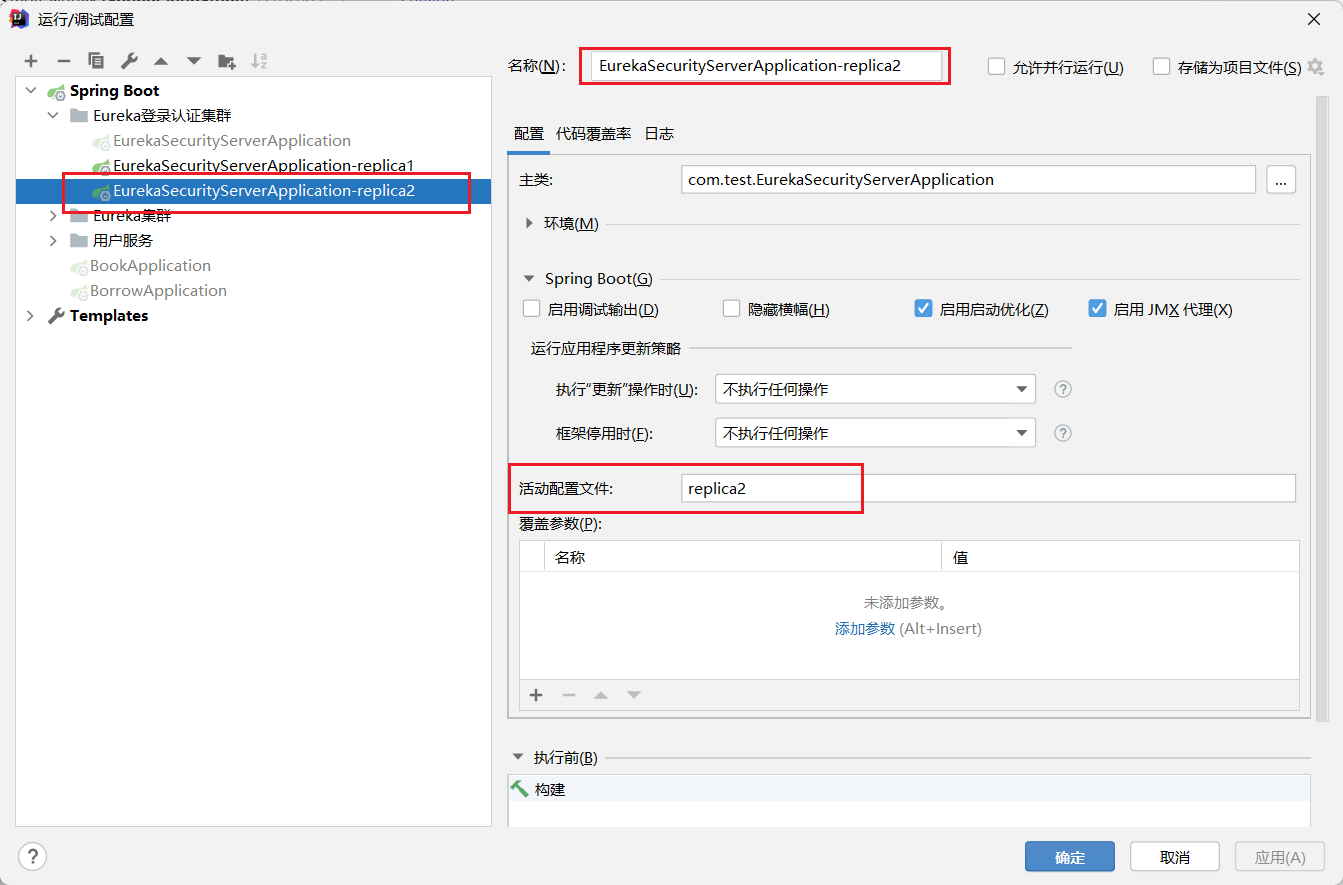Browse main class with ellipsis button
This screenshot has height=885, width=1343.
pyautogui.click(x=1281, y=180)
